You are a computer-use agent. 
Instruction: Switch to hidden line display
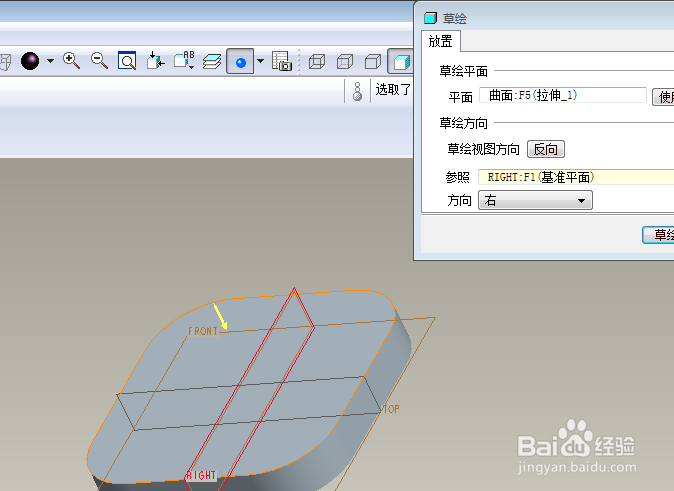(x=345, y=61)
